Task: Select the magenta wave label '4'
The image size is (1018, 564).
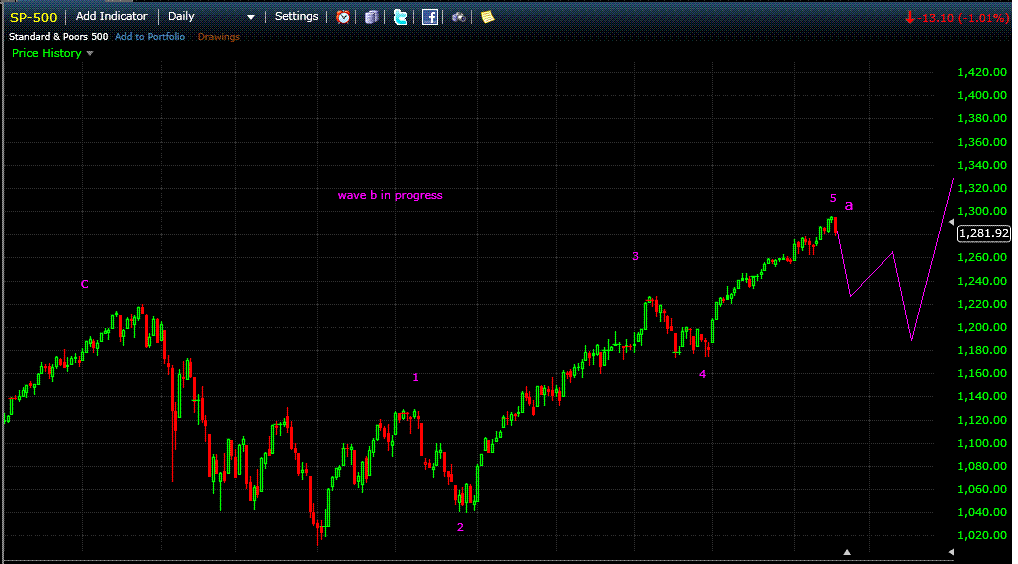Action: [702, 374]
